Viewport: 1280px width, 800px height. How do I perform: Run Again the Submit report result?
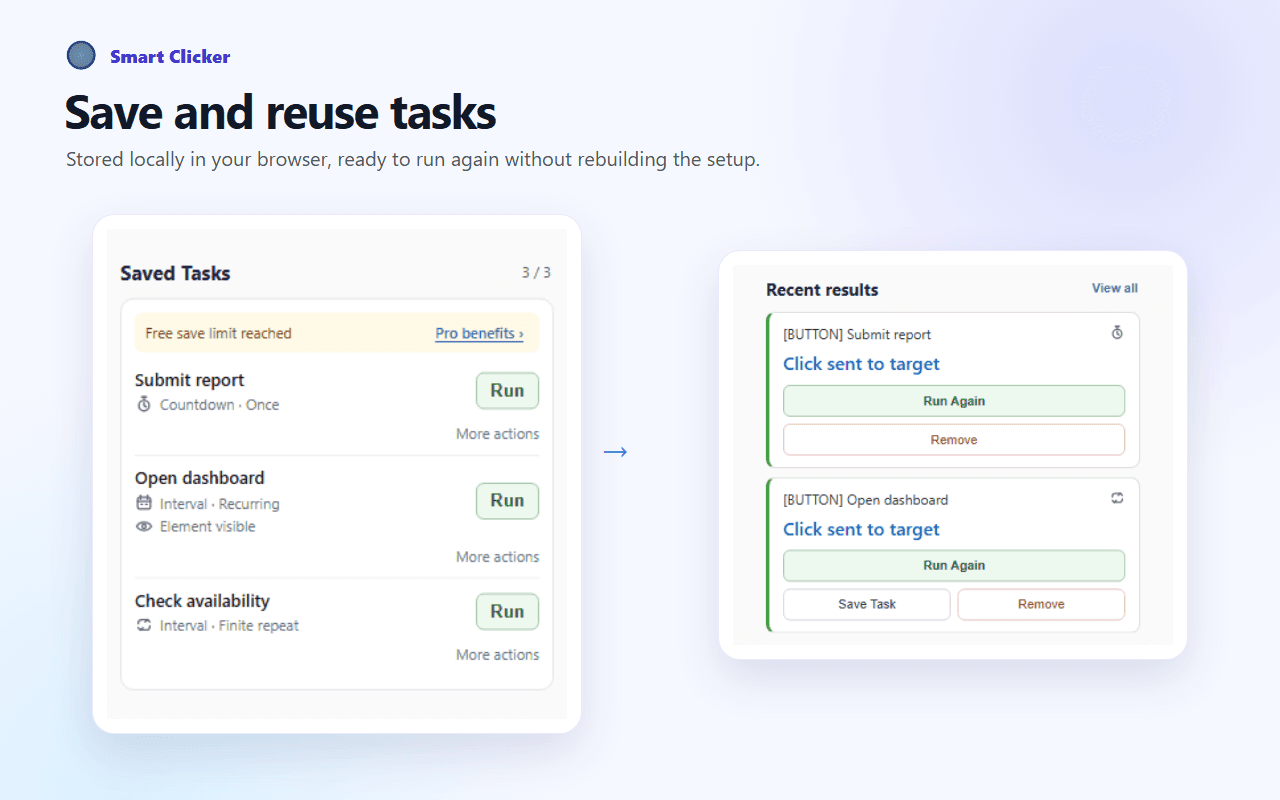tap(954, 401)
